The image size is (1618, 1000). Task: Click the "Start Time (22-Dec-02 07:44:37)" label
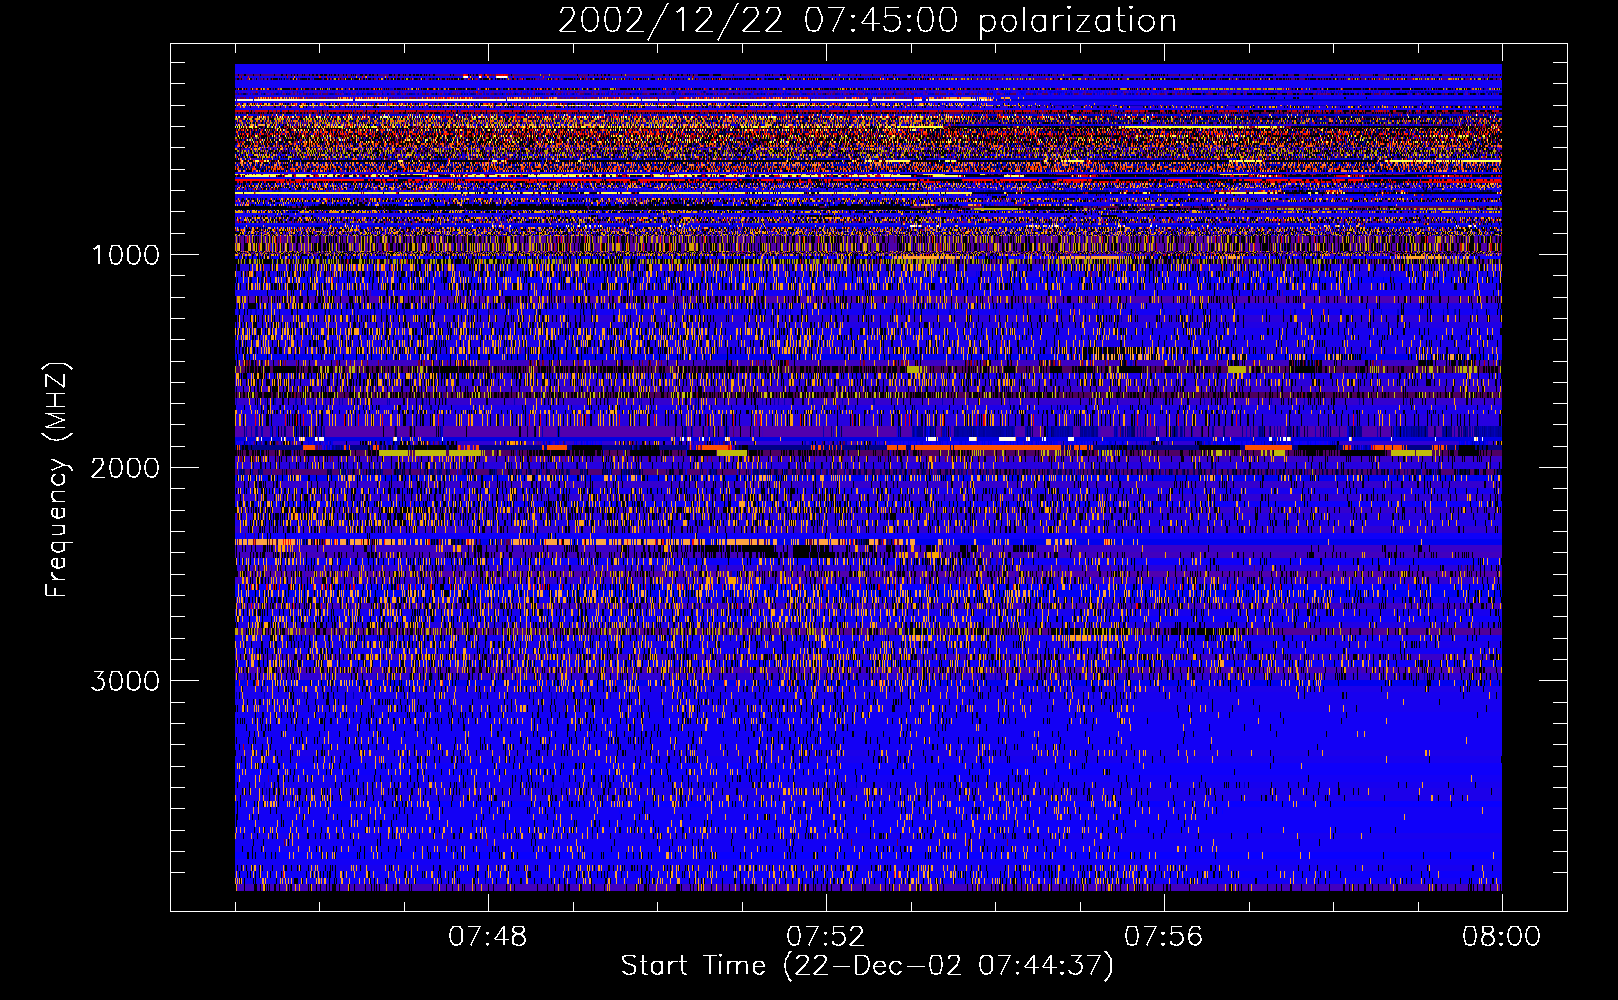point(867,966)
